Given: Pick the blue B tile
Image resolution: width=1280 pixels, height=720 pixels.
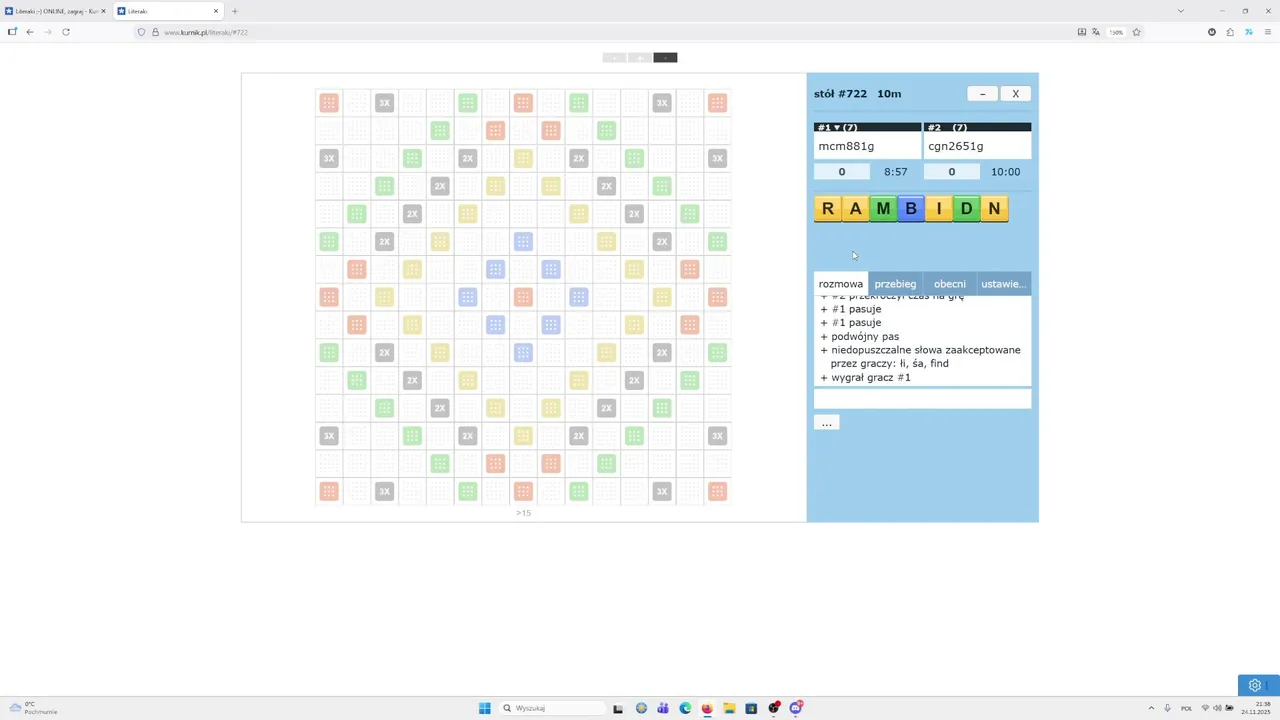Looking at the screenshot, I should coord(910,209).
